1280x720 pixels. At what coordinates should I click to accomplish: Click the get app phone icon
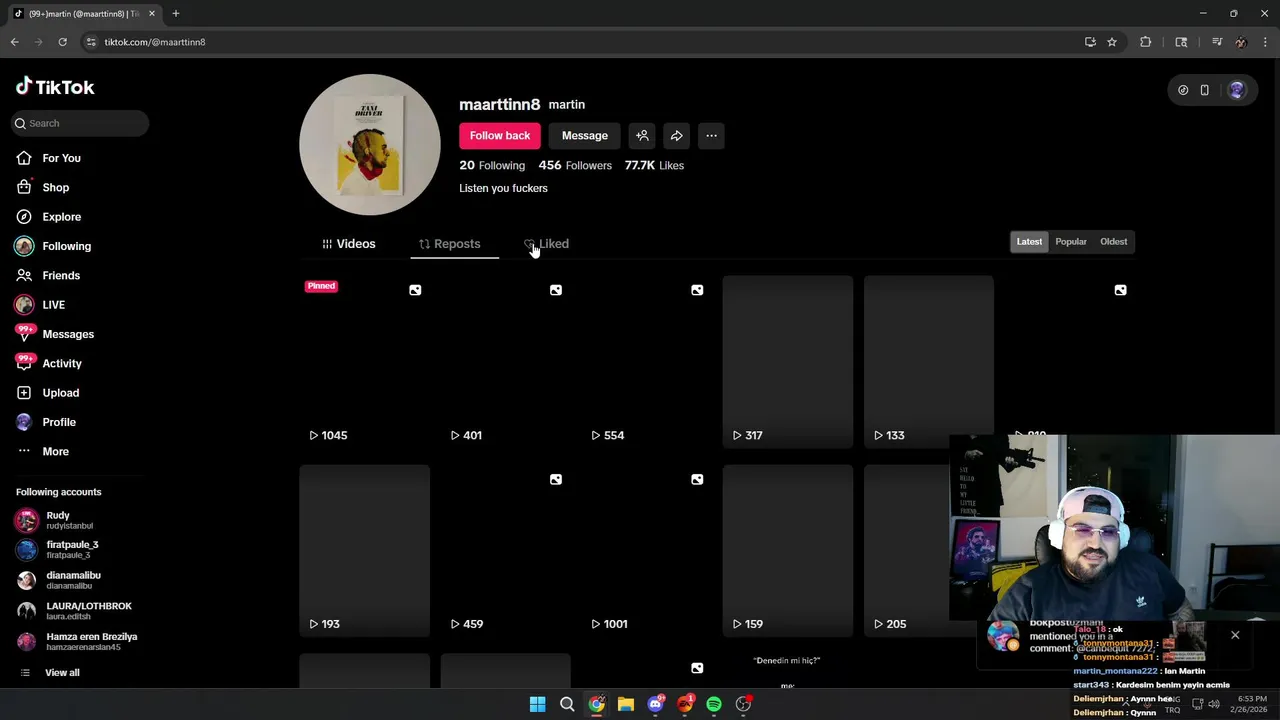[x=1205, y=90]
